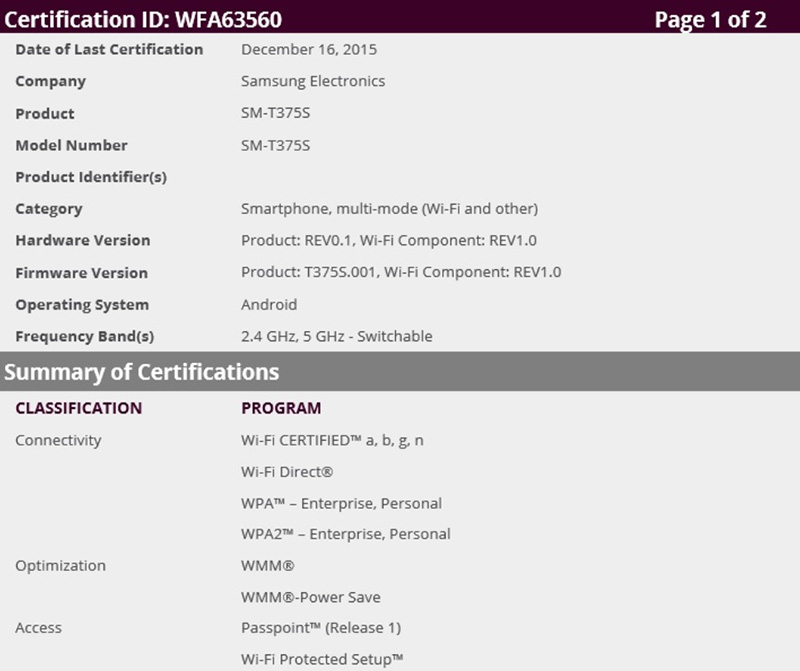Viewport: 800px width, 671px height.
Task: Select the Optimization classification
Action: (x=61, y=566)
